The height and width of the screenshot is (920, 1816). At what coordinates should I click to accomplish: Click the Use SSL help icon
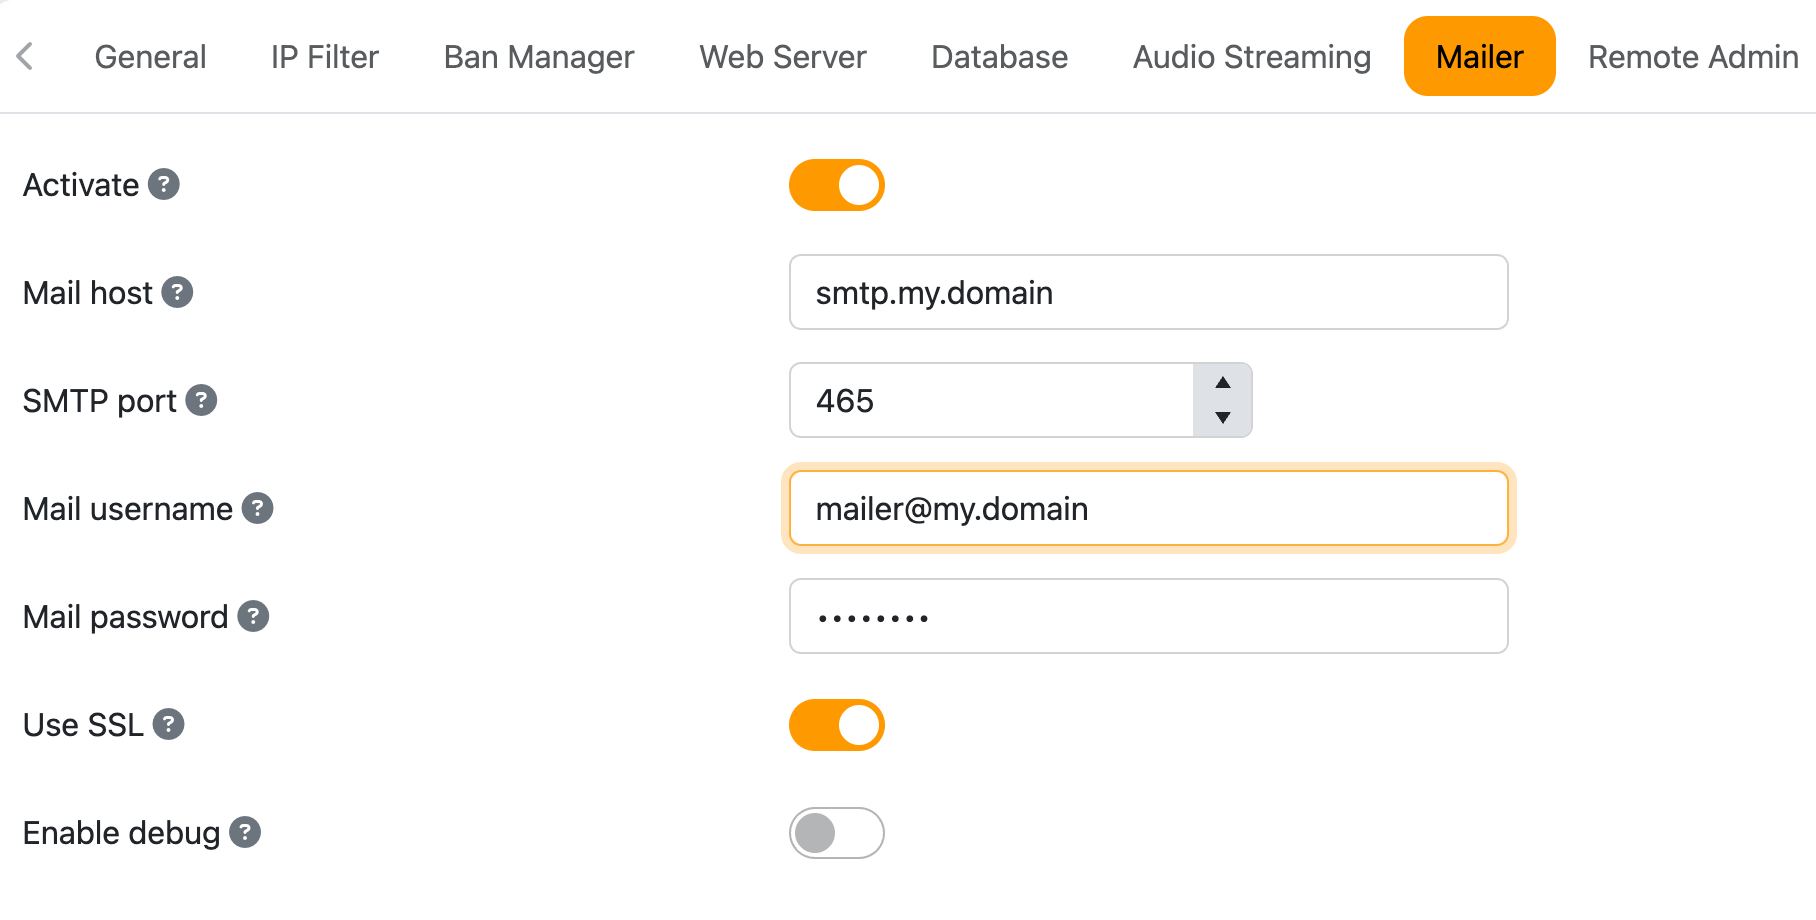point(169,724)
